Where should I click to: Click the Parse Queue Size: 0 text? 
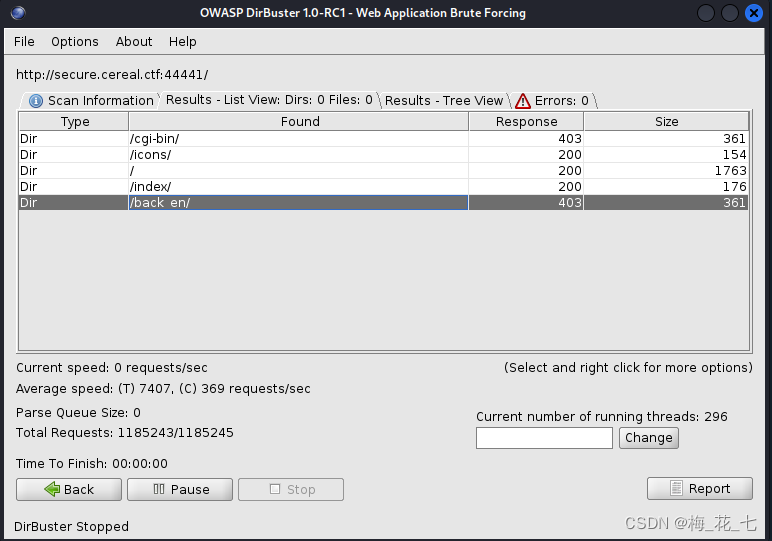[x=78, y=413]
